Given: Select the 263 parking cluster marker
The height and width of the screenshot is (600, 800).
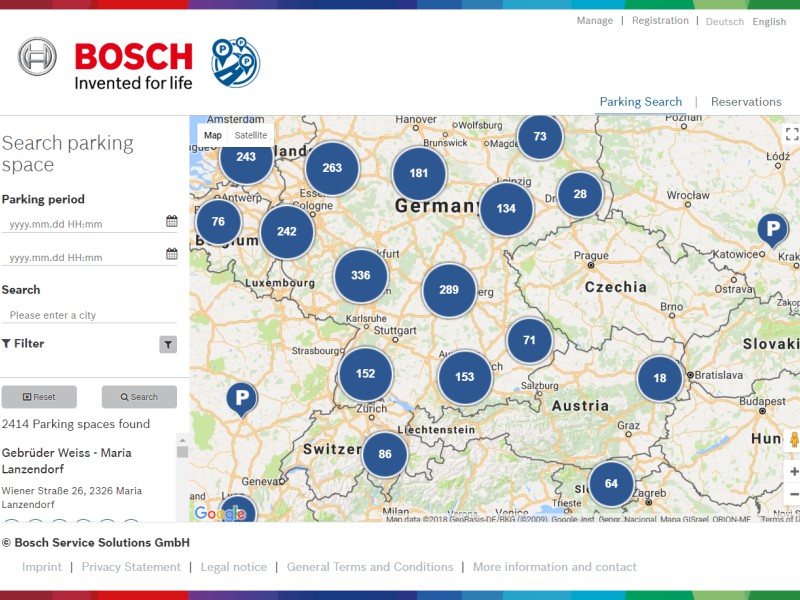Looking at the screenshot, I should pyautogui.click(x=332, y=168).
